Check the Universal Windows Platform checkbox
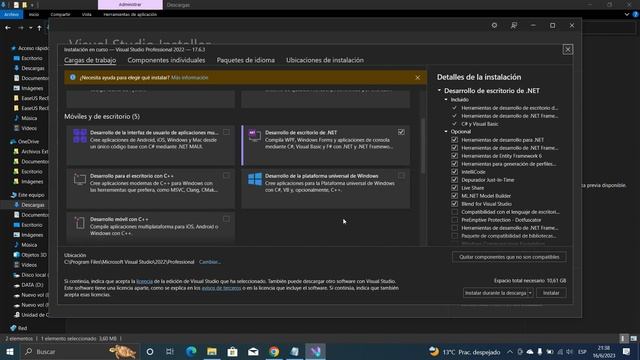Screen dimensions: 640x360 point(401,176)
